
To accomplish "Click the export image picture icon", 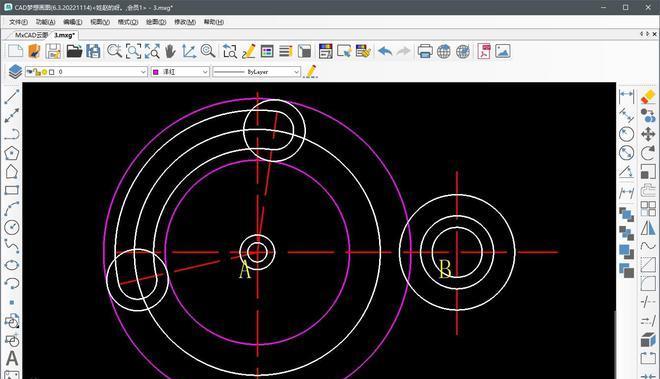I will (x=503, y=51).
